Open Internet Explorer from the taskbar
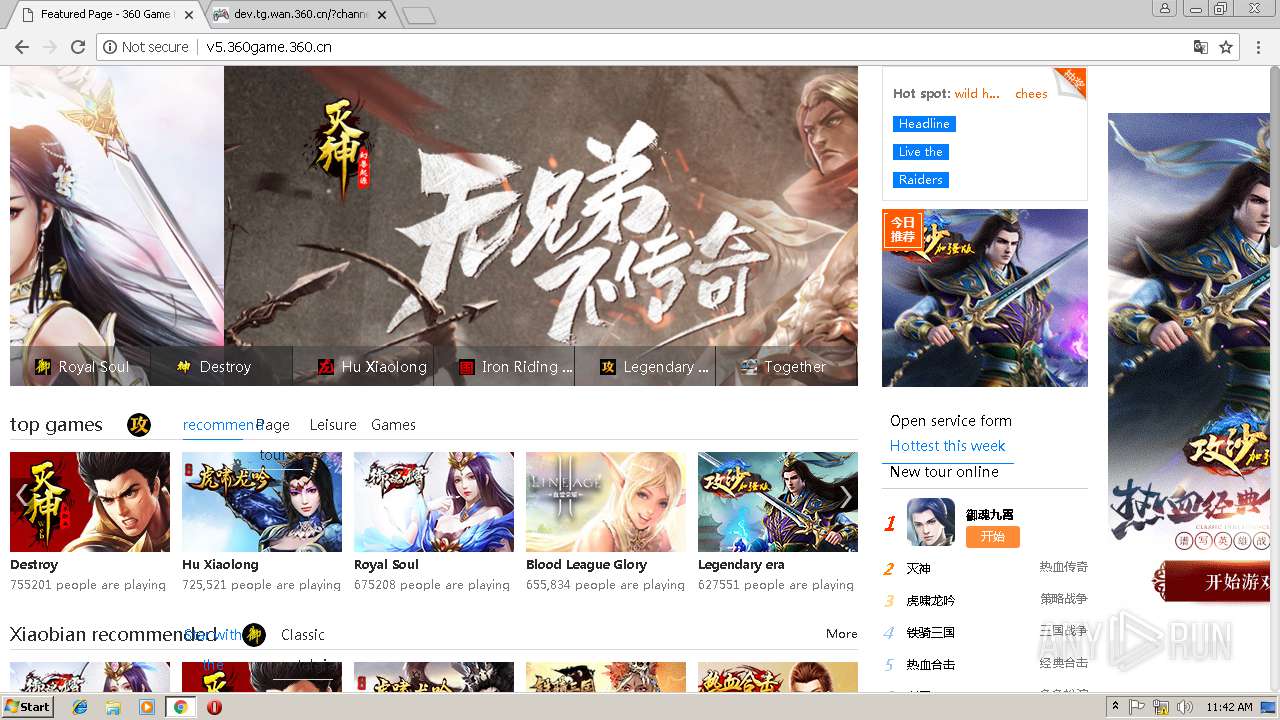The width and height of the screenshot is (1280, 720). tap(80, 707)
